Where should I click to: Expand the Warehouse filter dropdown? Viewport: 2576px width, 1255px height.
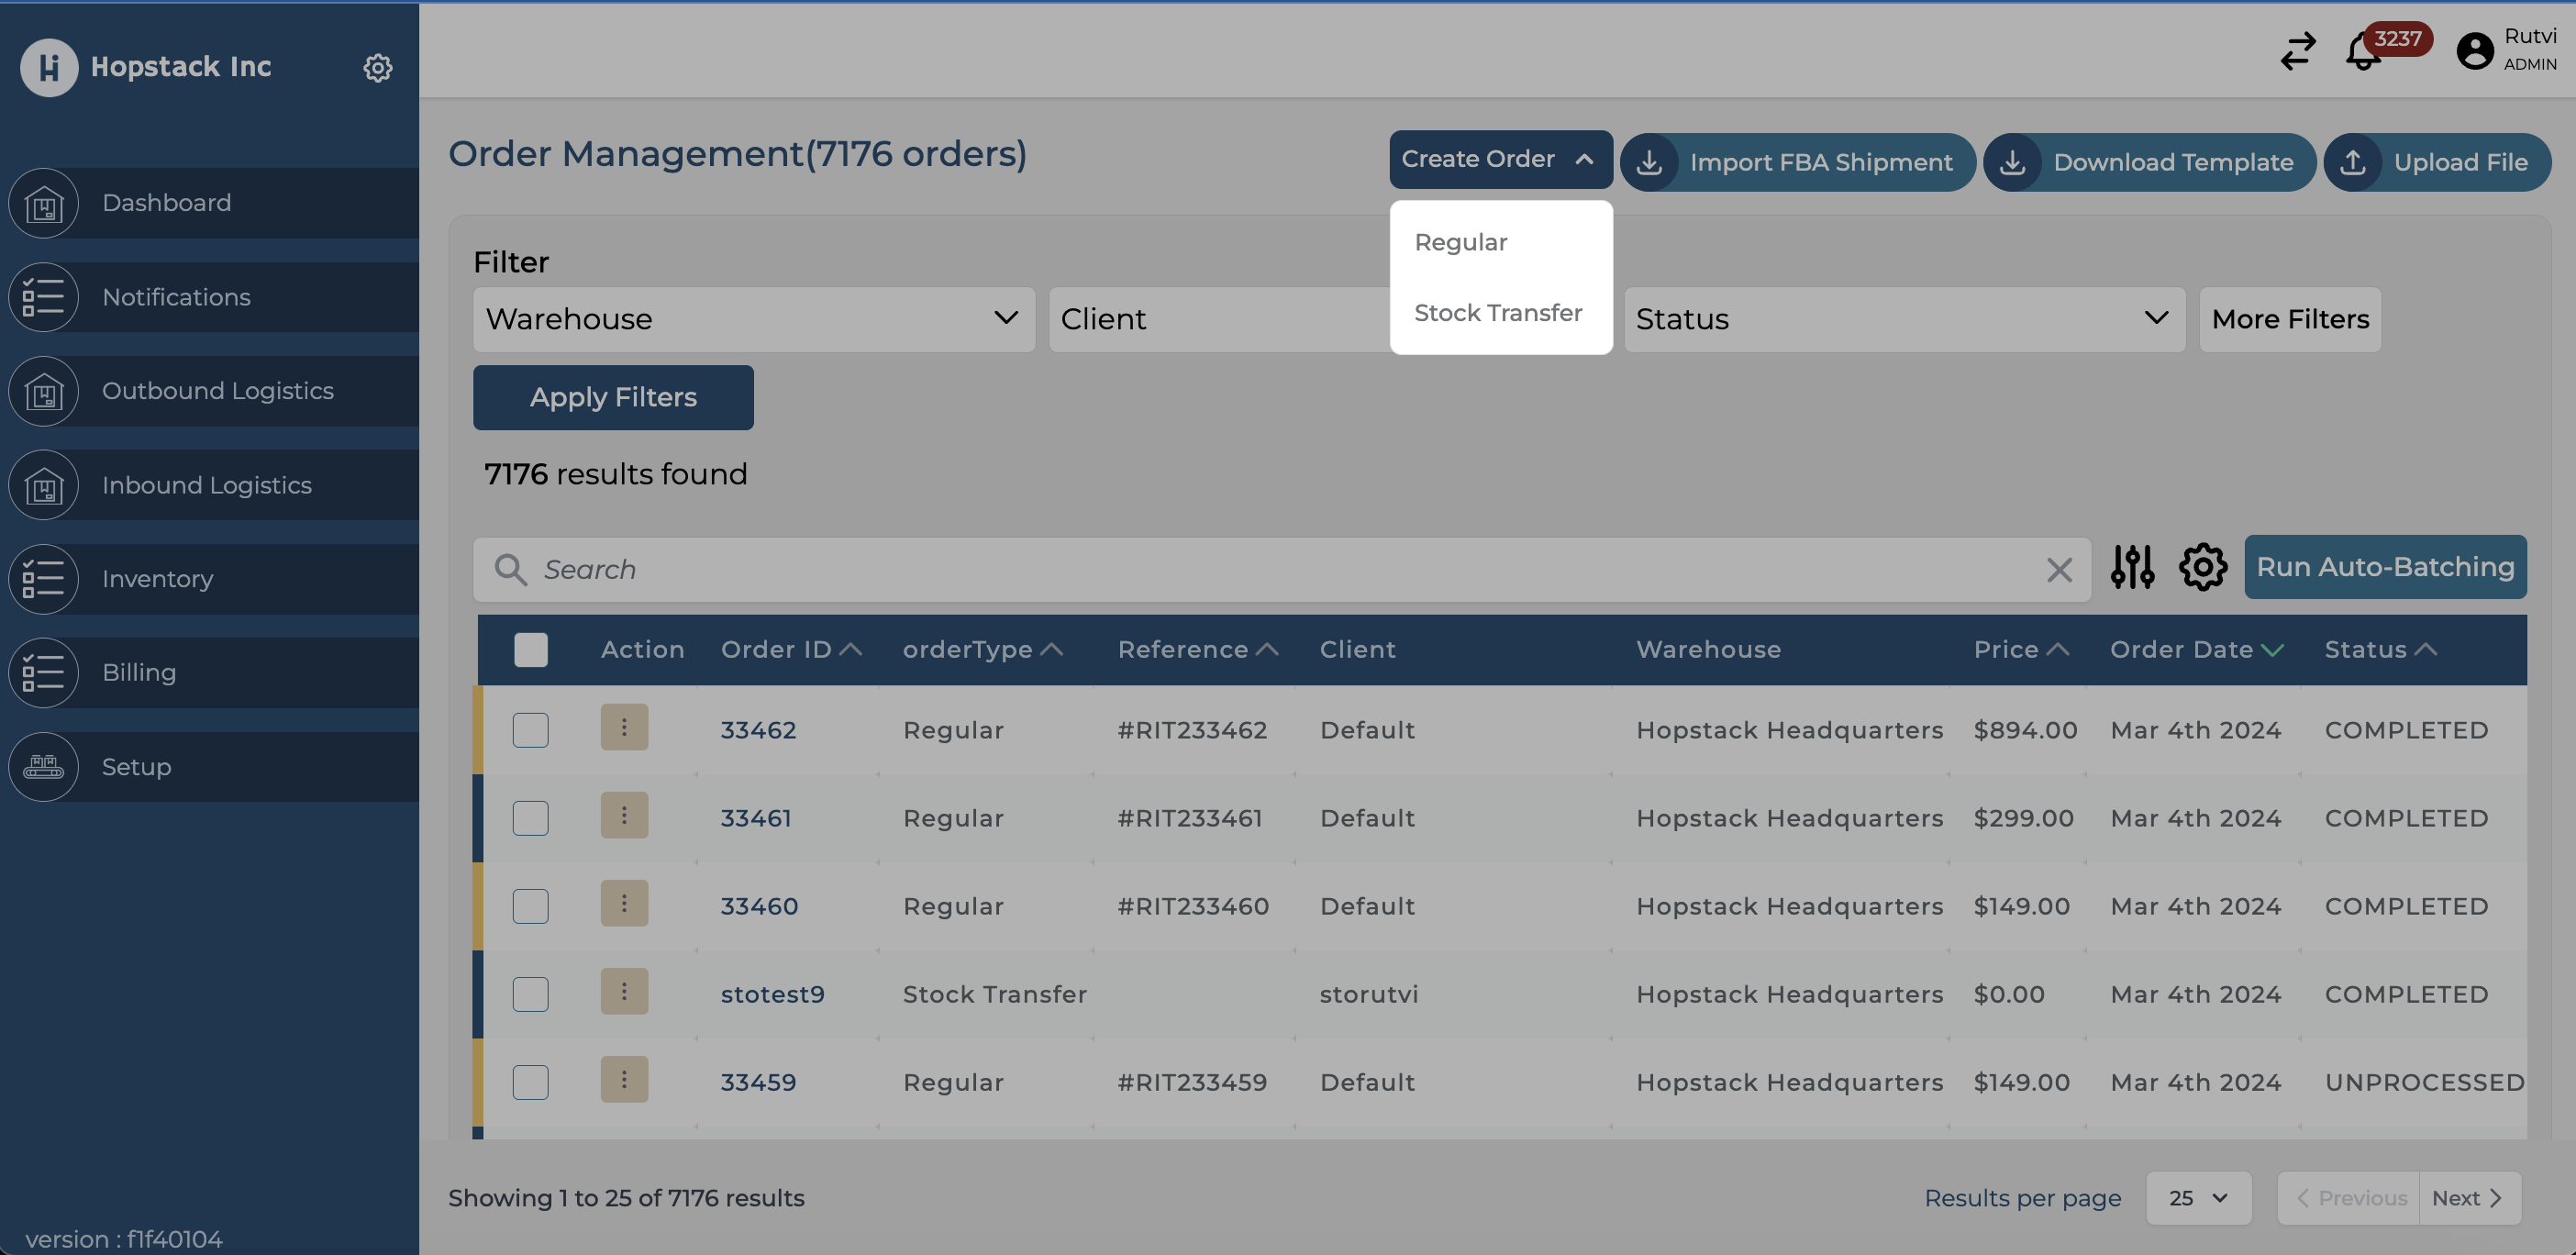[x=753, y=319]
